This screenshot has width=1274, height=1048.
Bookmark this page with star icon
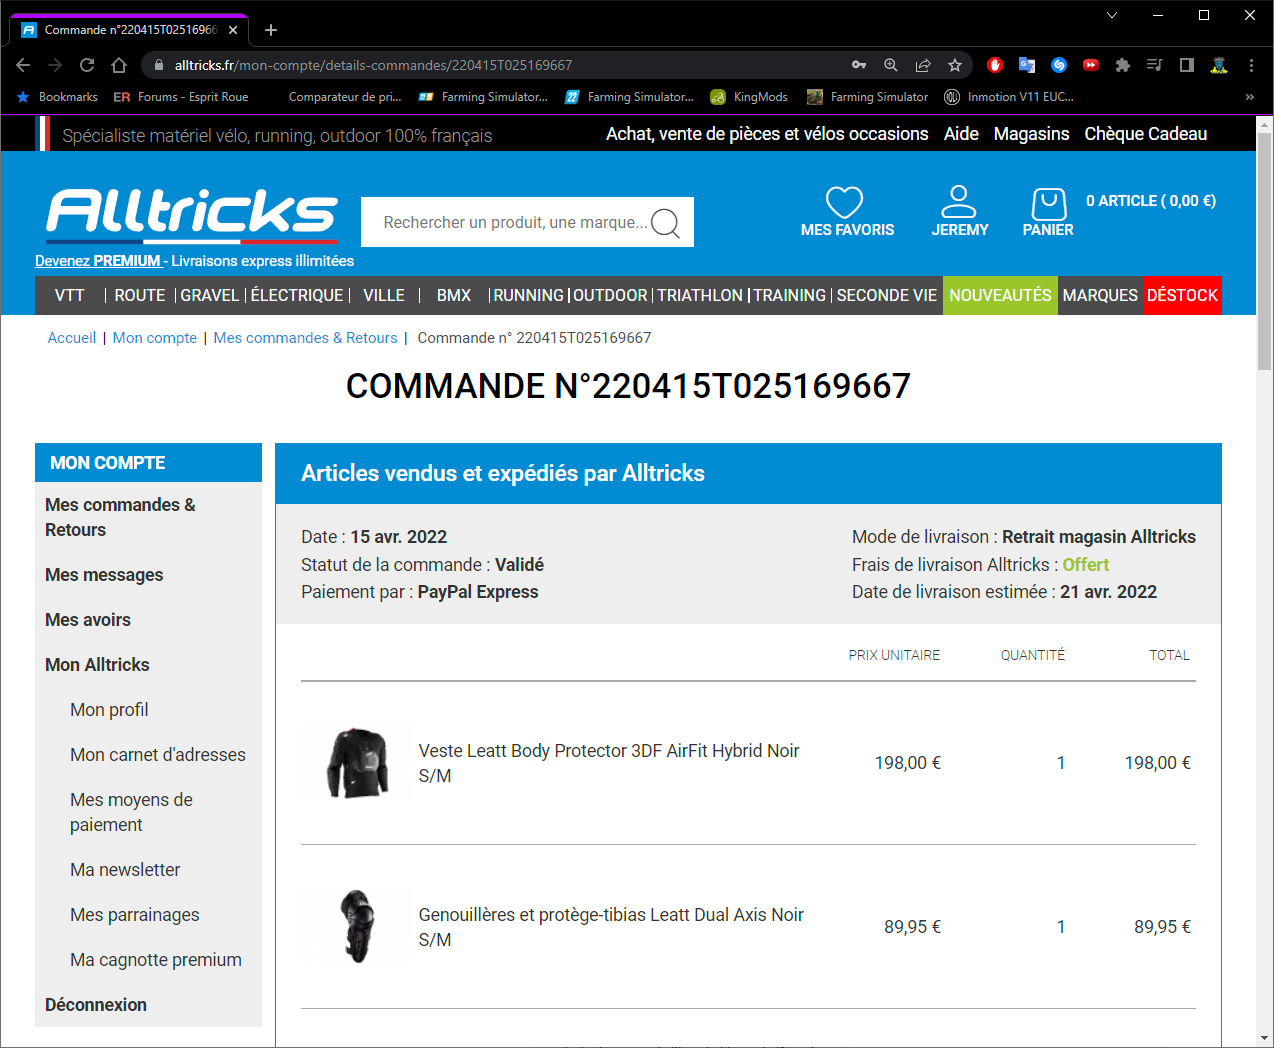(x=955, y=65)
